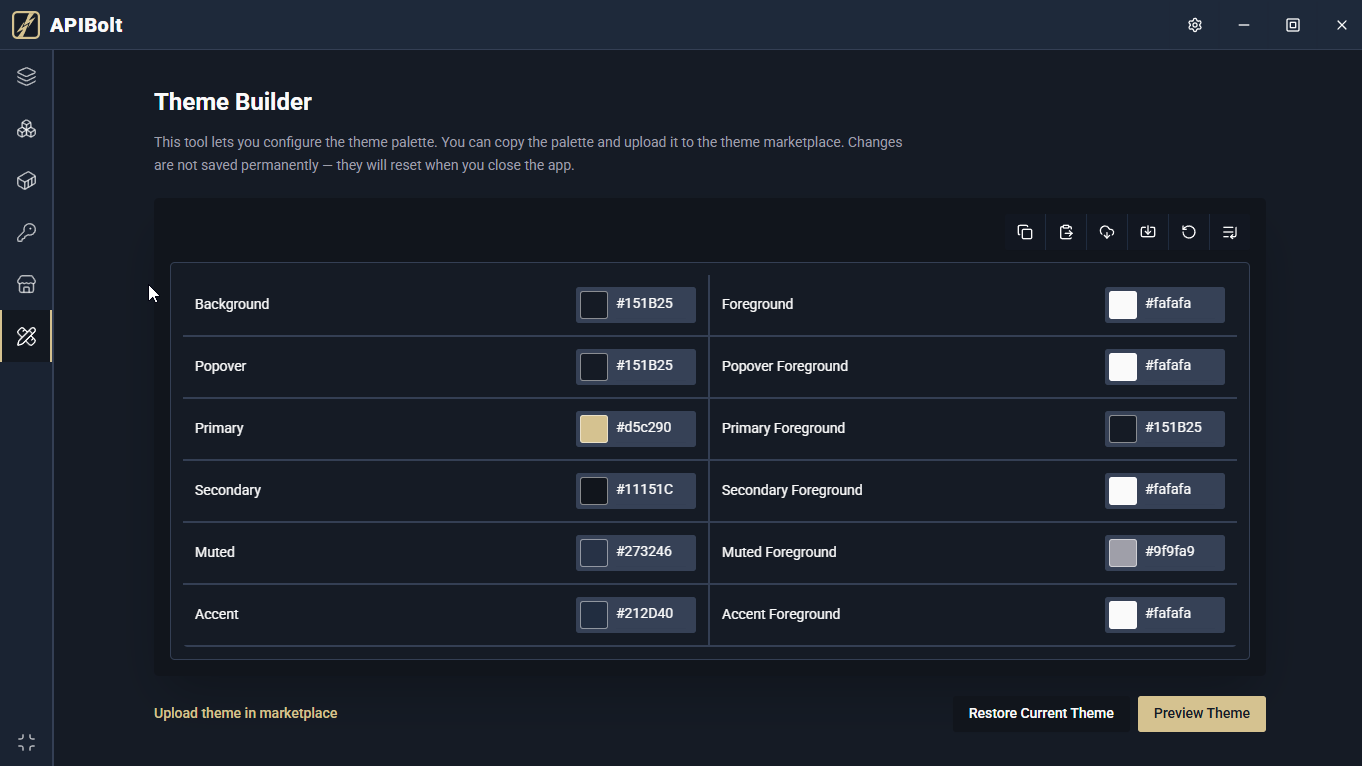The width and height of the screenshot is (1362, 766).
Task: Click the "Background" row label
Action: click(232, 304)
